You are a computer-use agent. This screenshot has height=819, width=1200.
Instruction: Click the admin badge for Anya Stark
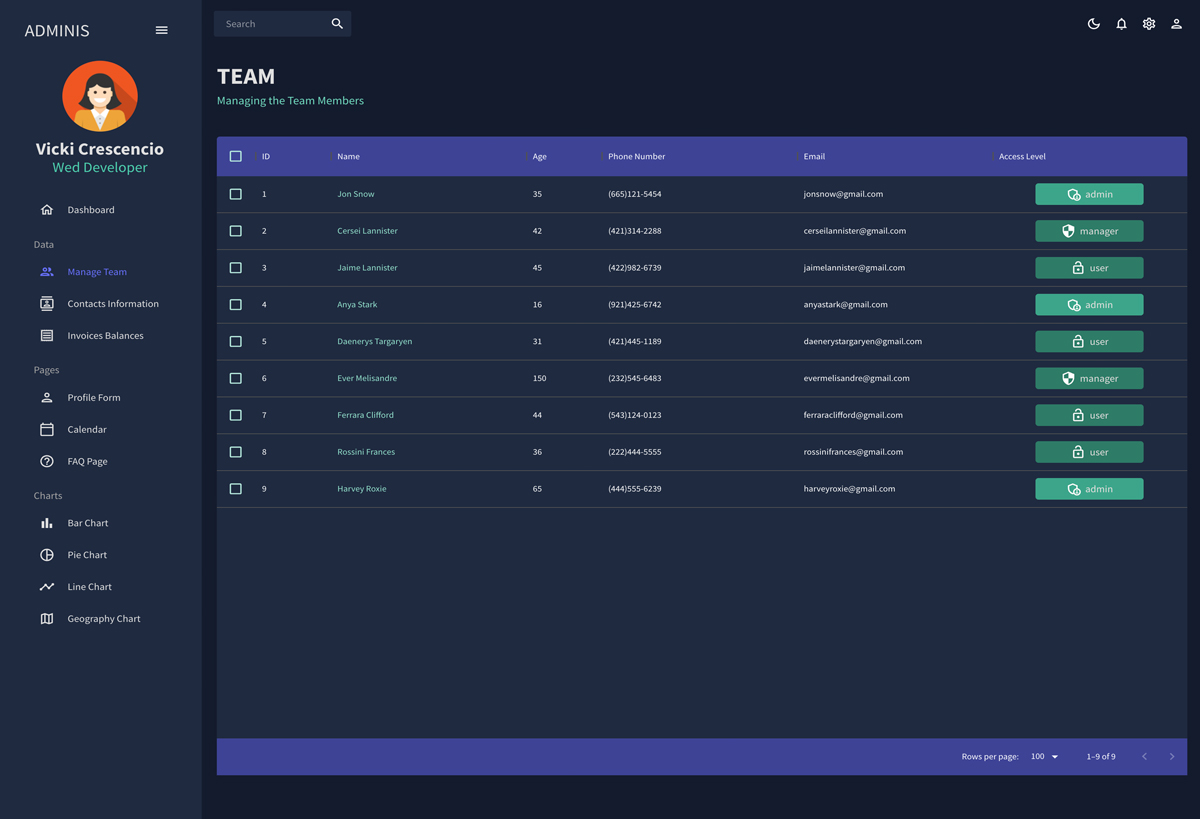click(x=1088, y=305)
